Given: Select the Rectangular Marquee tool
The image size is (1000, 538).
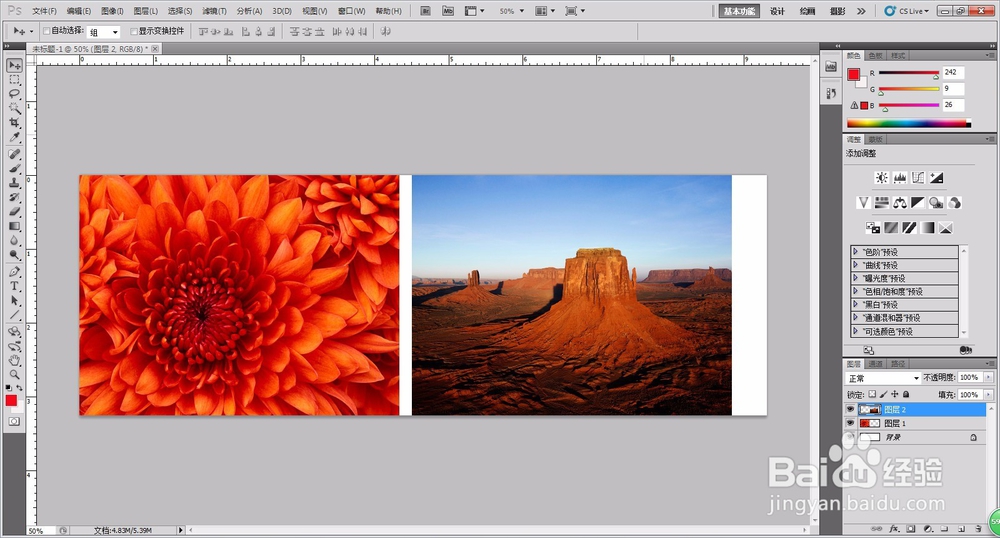Looking at the screenshot, I should click(x=14, y=80).
